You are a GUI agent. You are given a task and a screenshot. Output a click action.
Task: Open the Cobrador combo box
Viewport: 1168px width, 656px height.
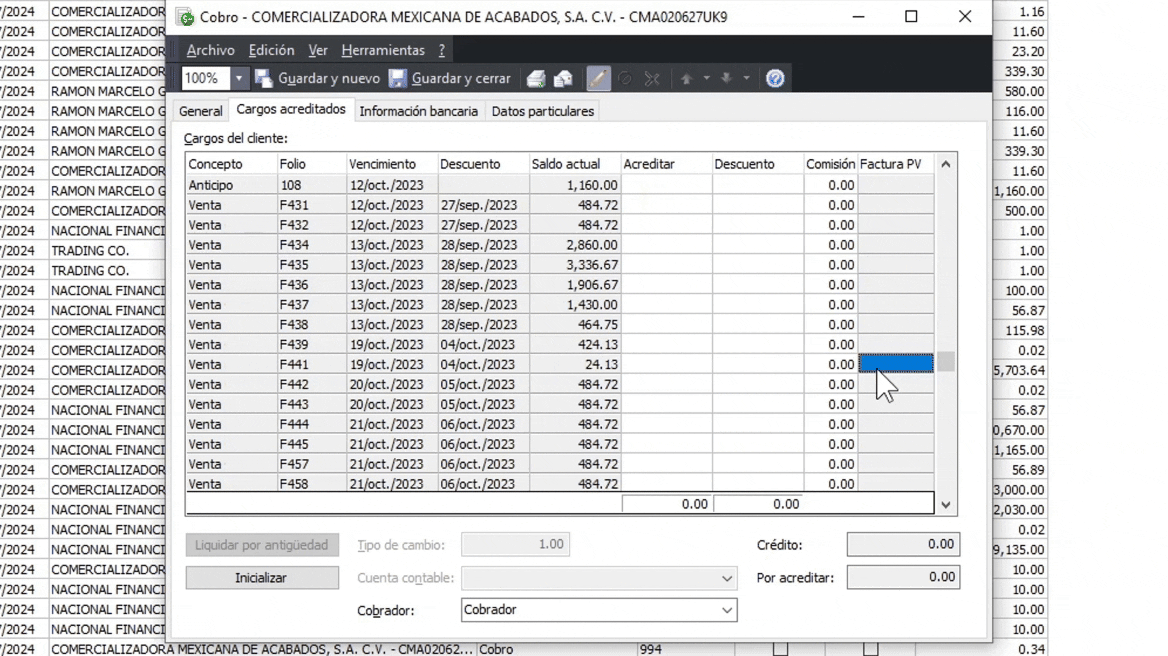pos(599,610)
